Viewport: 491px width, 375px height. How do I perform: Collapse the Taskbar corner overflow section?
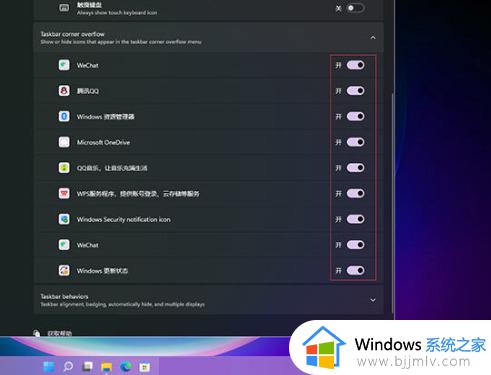373,38
